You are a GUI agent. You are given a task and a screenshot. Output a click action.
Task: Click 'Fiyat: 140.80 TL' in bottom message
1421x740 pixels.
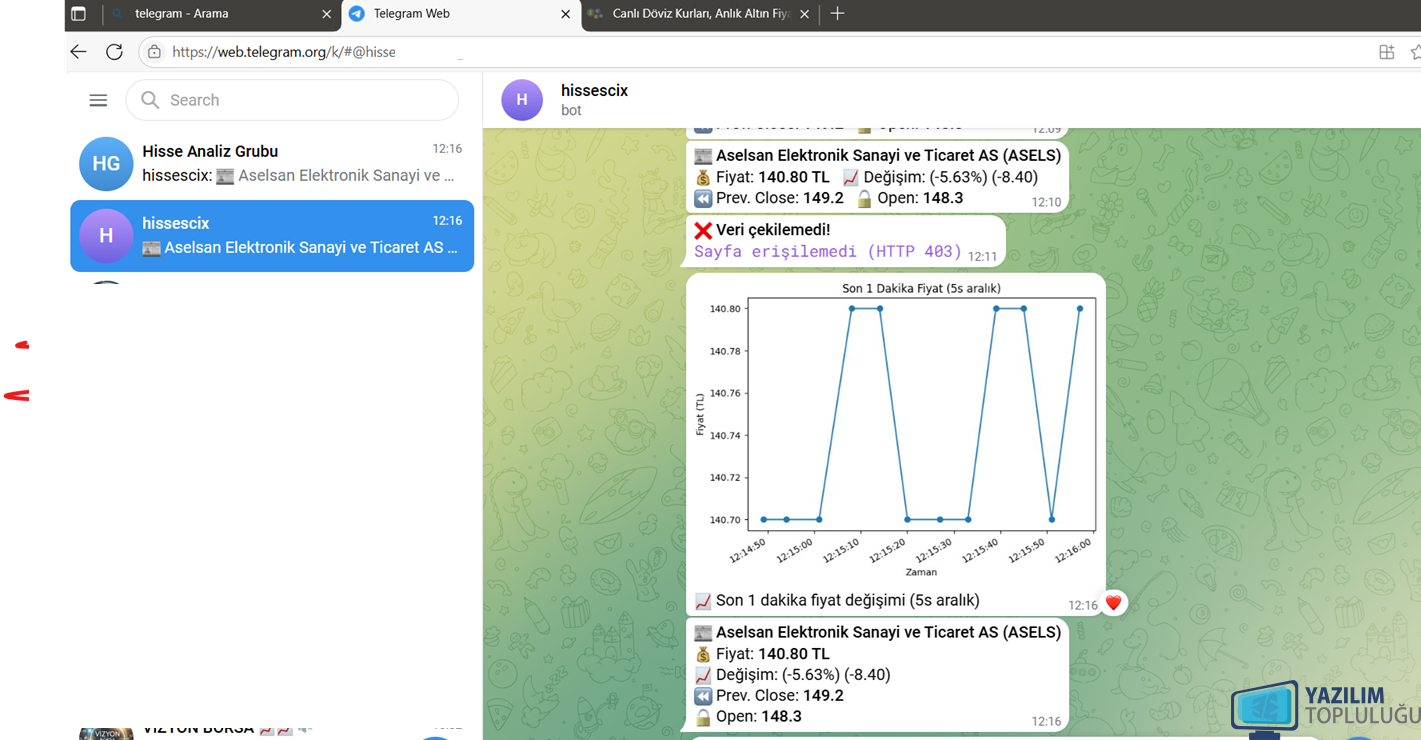pos(773,654)
